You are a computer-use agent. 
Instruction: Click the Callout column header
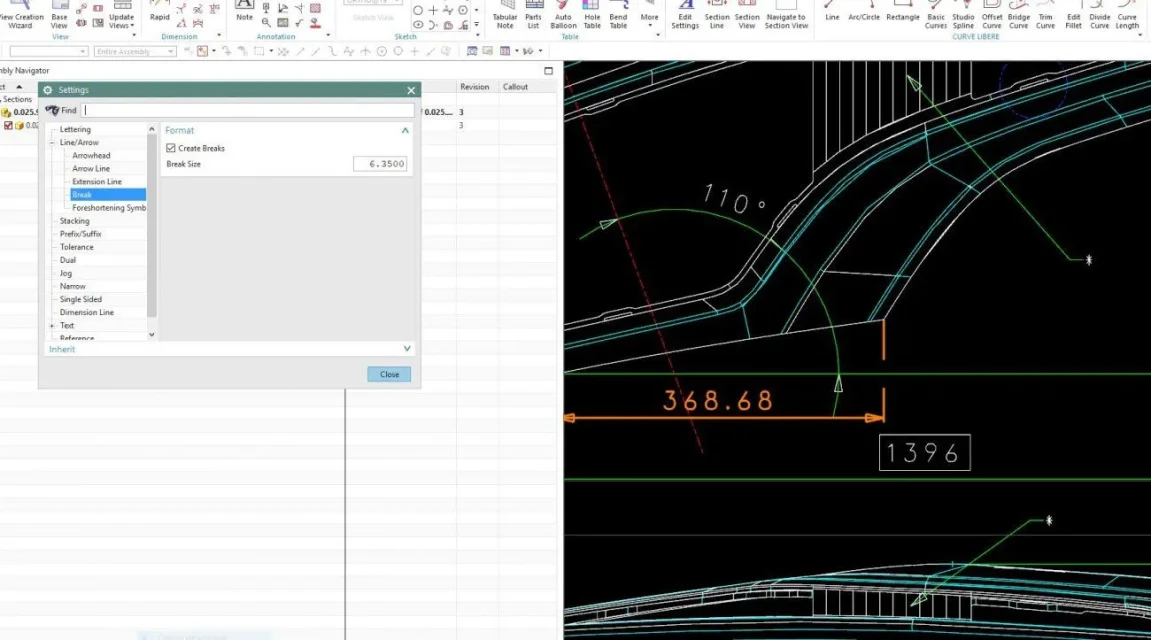pyautogui.click(x=515, y=87)
